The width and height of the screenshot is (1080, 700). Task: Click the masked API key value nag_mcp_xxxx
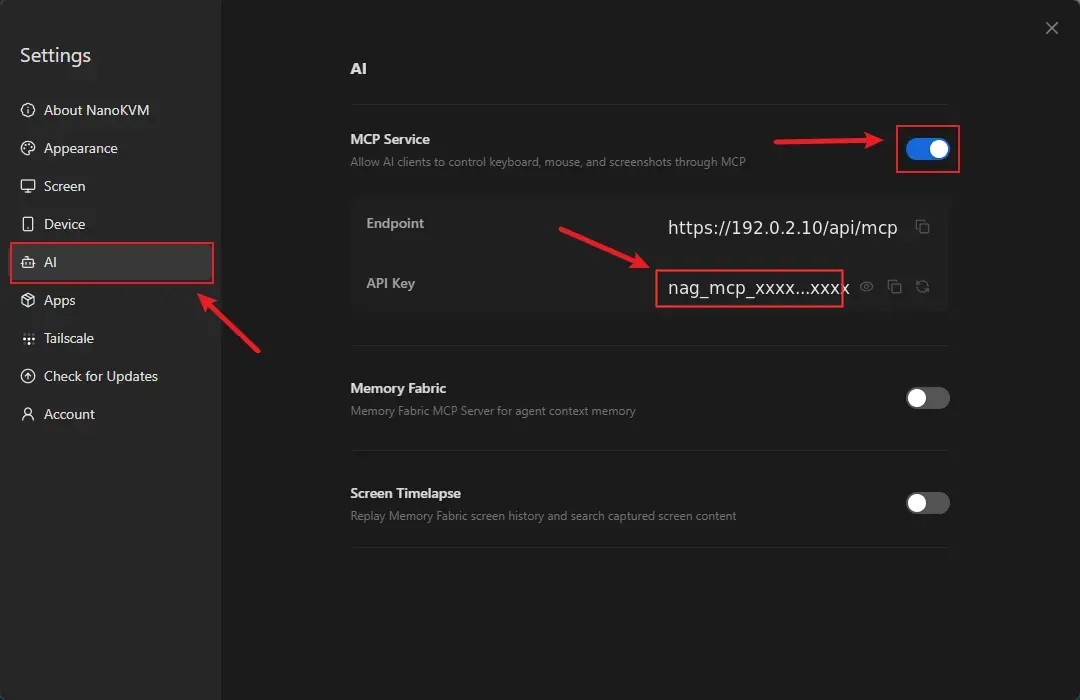(758, 287)
